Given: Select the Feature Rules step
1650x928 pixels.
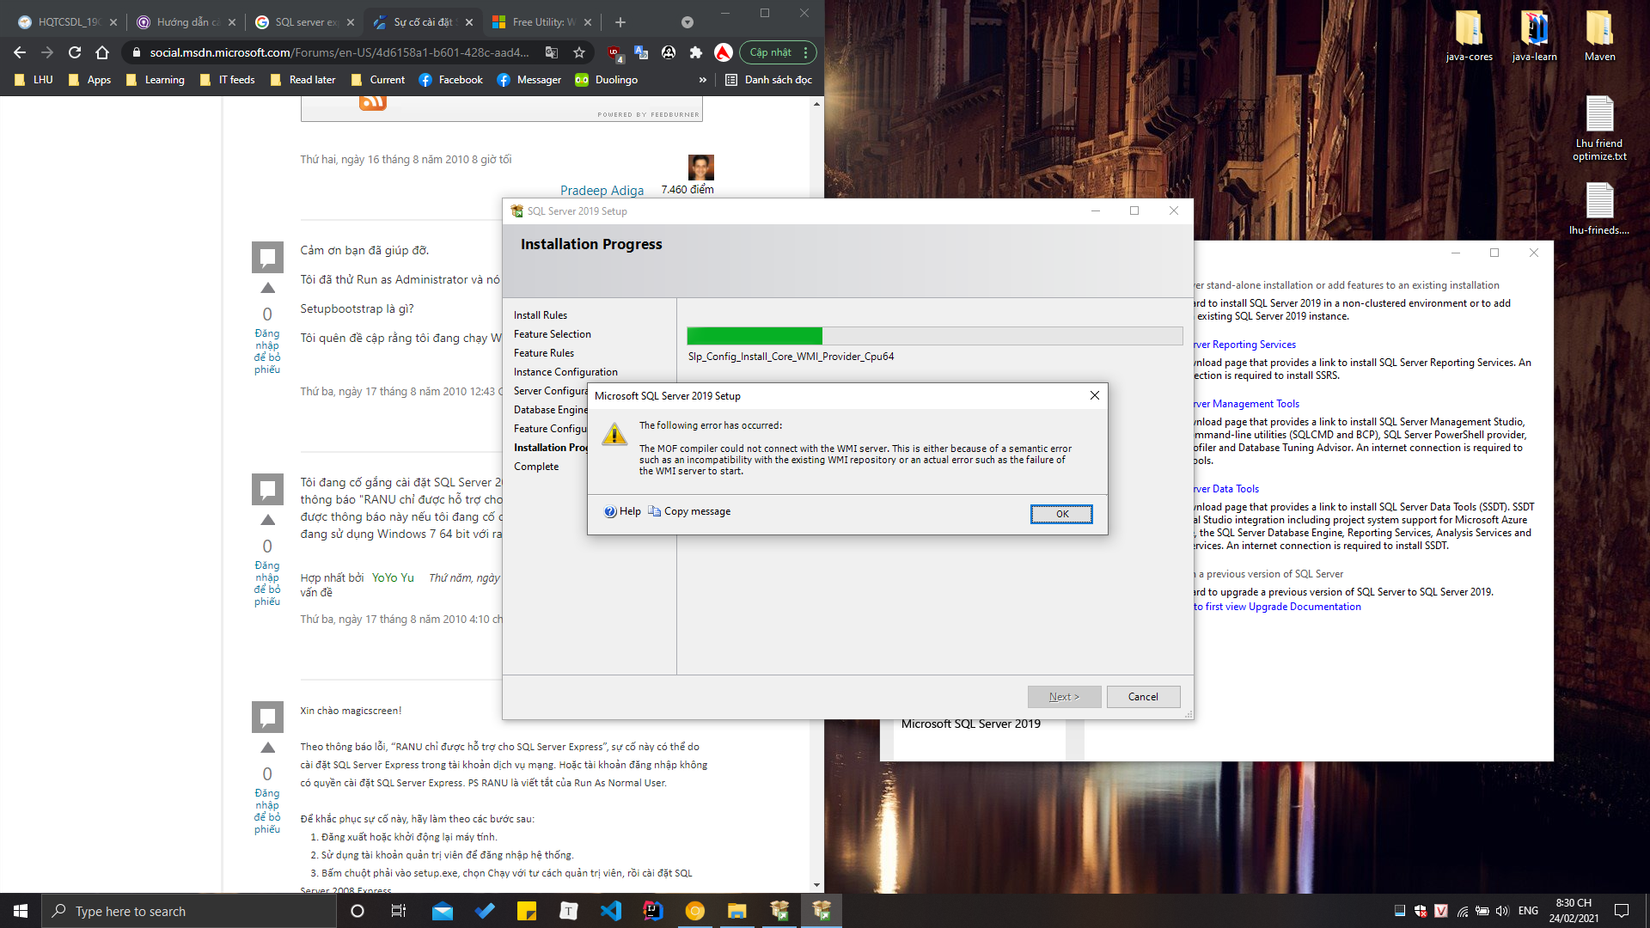Looking at the screenshot, I should pyautogui.click(x=544, y=353).
